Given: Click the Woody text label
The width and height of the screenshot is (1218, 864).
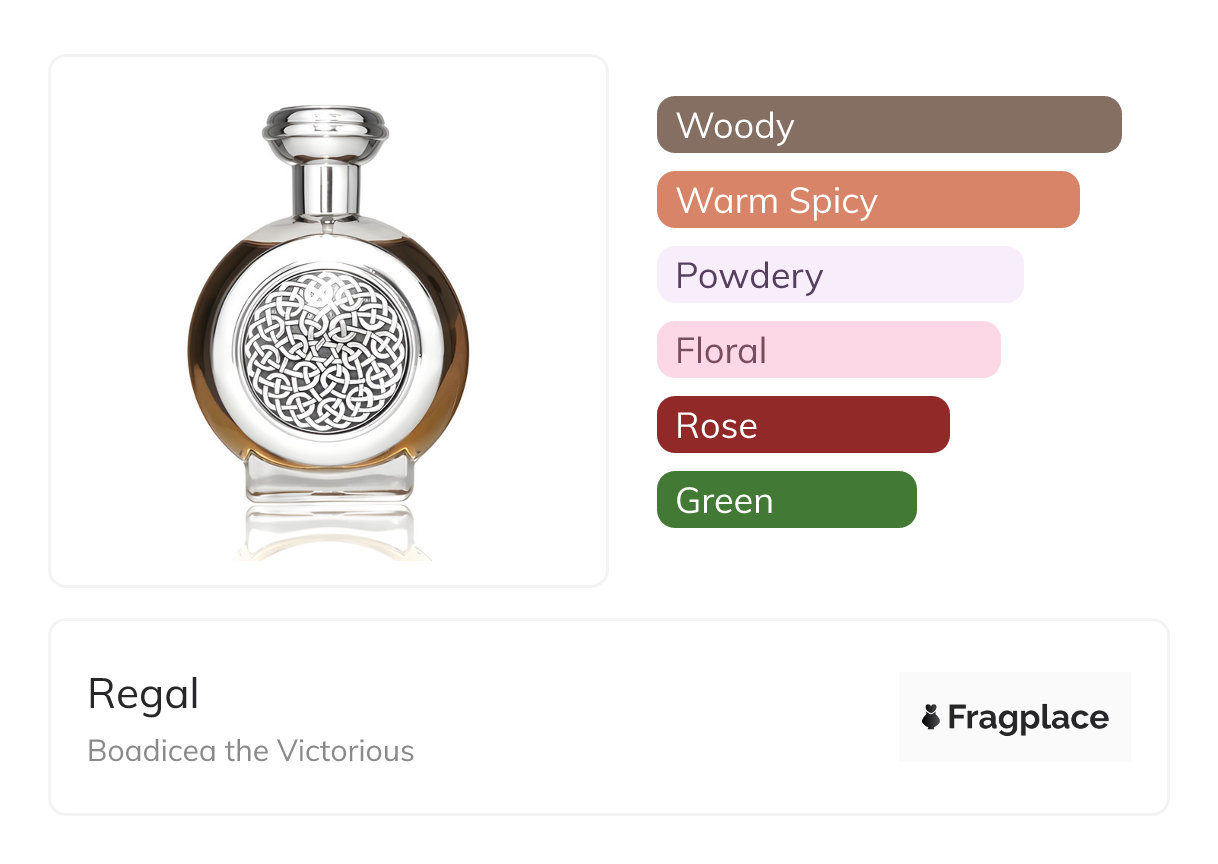Looking at the screenshot, I should 735,126.
